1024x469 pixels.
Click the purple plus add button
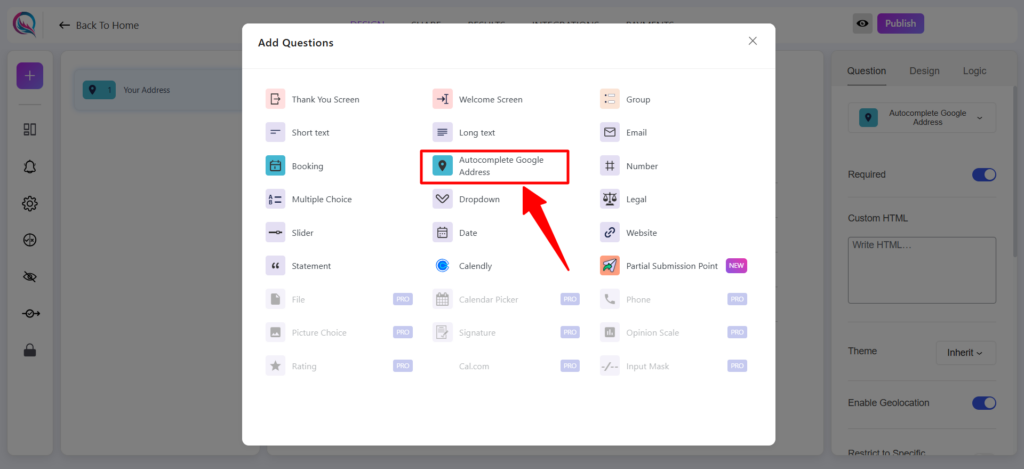[29, 76]
